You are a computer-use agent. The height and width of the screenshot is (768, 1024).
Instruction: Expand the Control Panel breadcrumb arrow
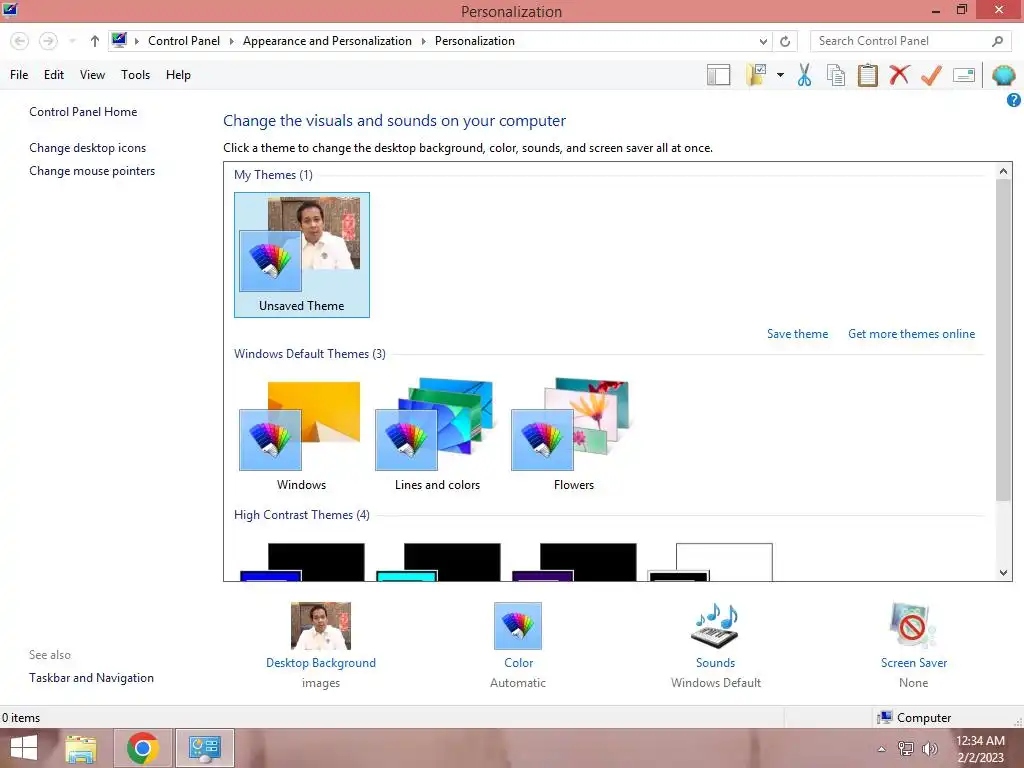[x=231, y=41]
